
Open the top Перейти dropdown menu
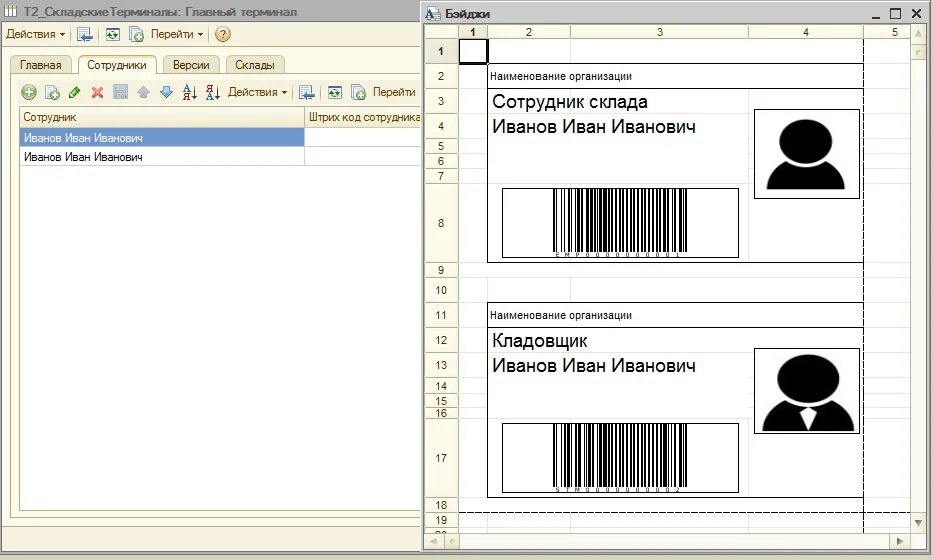[177, 35]
